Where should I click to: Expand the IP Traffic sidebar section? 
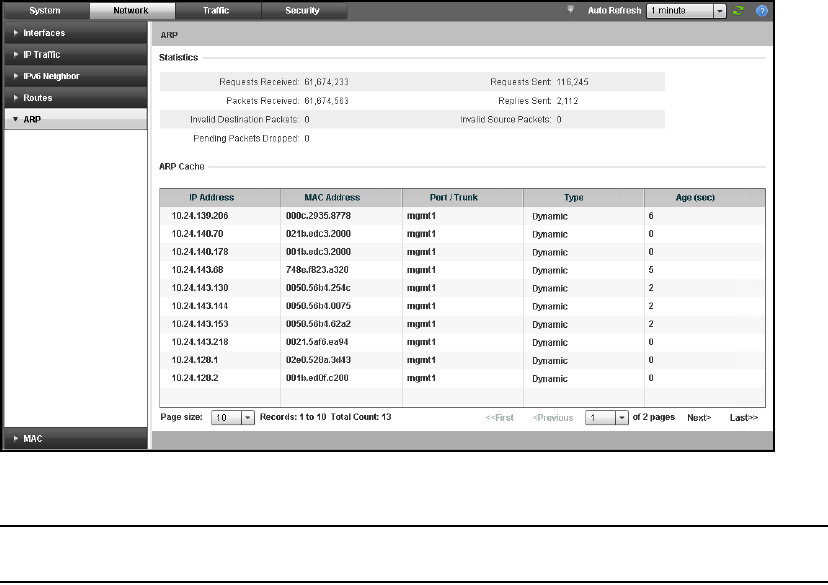click(75, 55)
